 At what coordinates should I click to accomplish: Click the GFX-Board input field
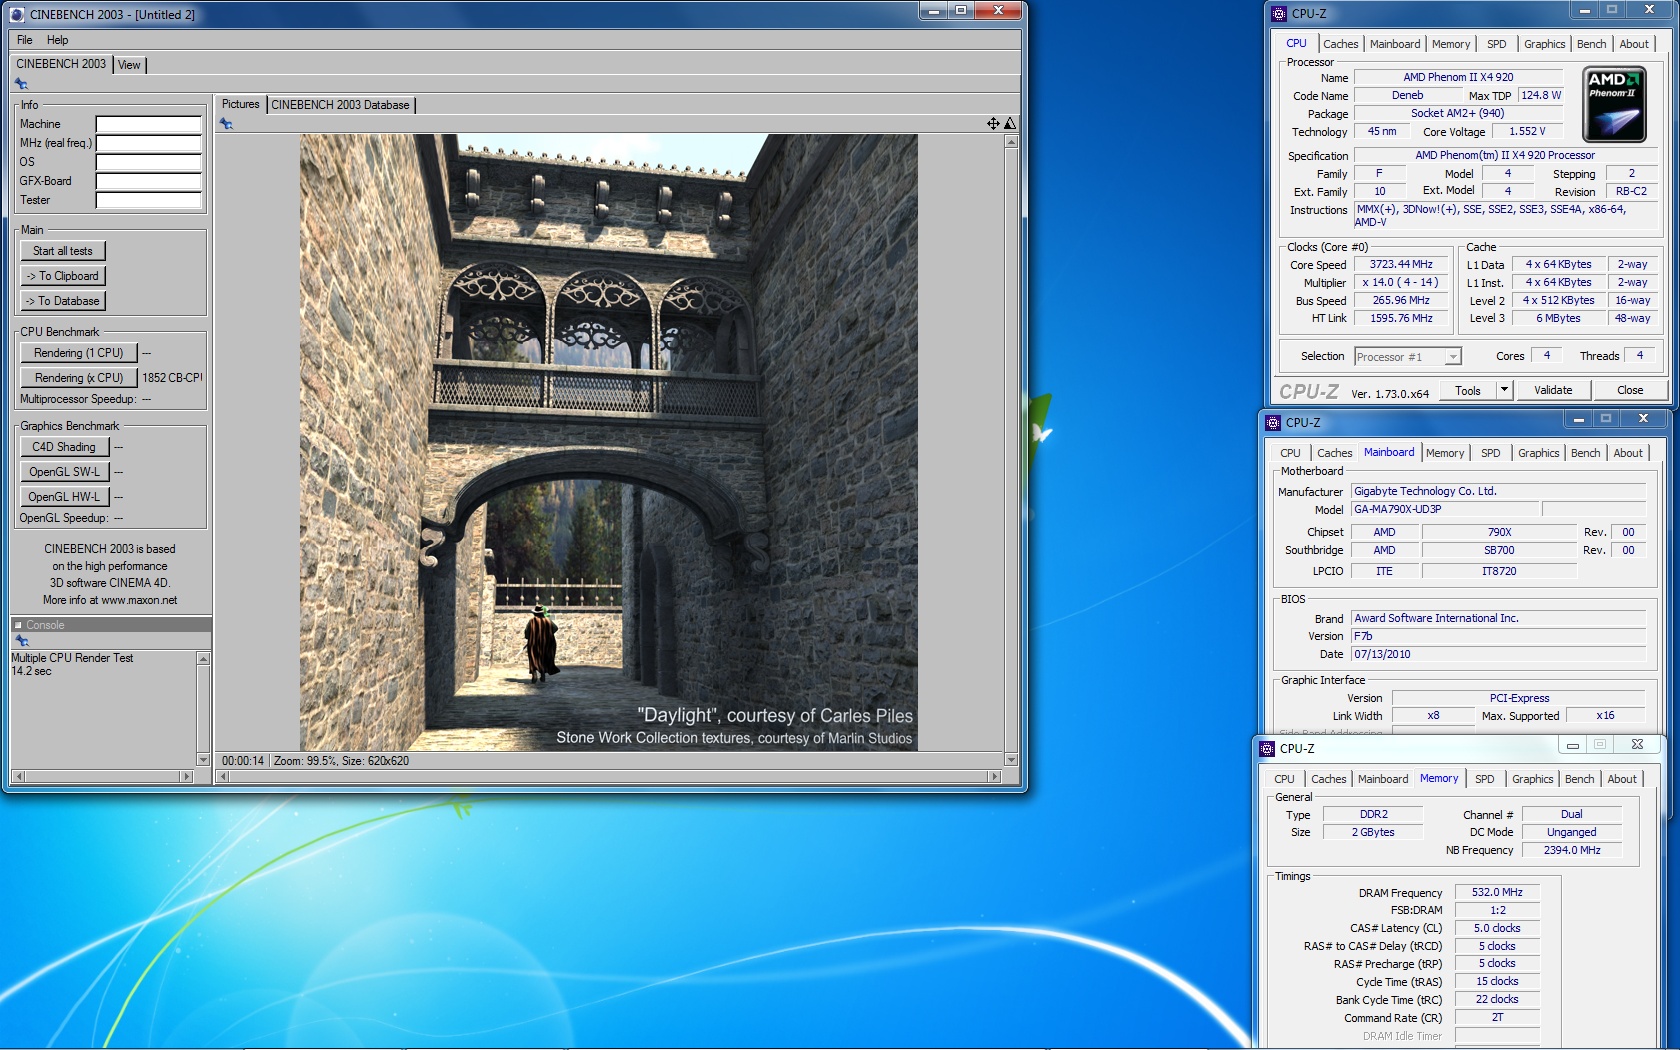click(x=148, y=181)
